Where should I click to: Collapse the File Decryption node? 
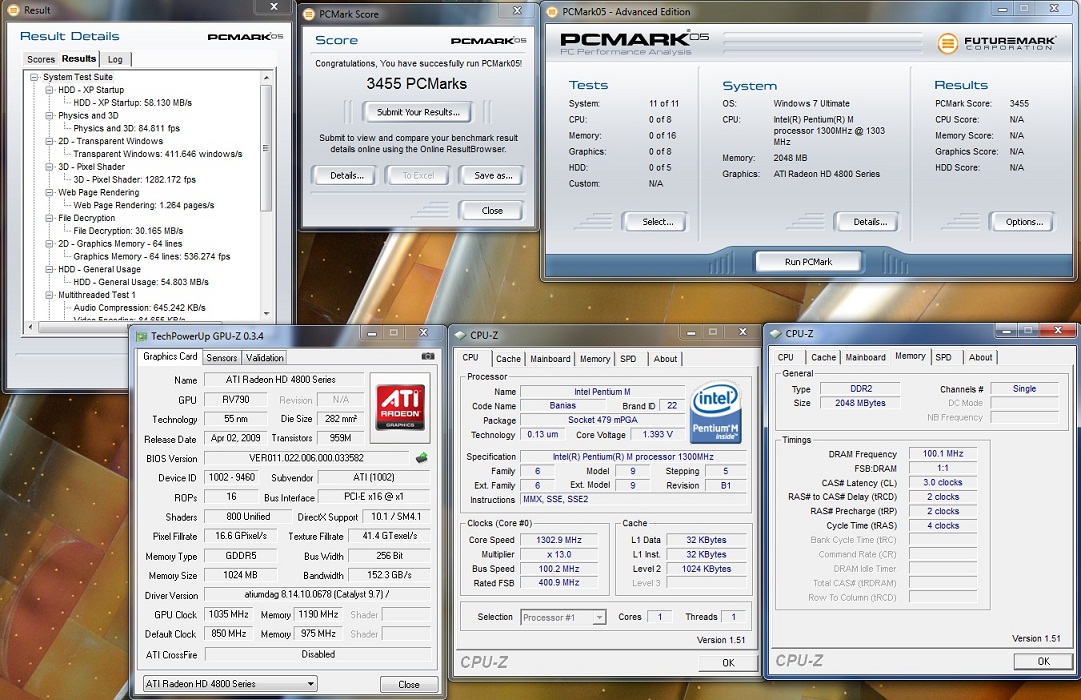tap(49, 218)
